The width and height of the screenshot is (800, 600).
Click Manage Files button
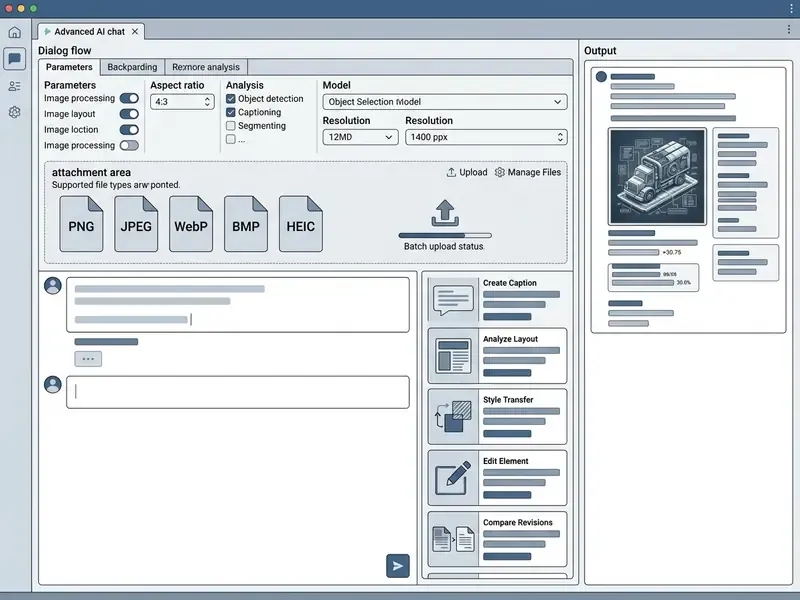click(528, 172)
